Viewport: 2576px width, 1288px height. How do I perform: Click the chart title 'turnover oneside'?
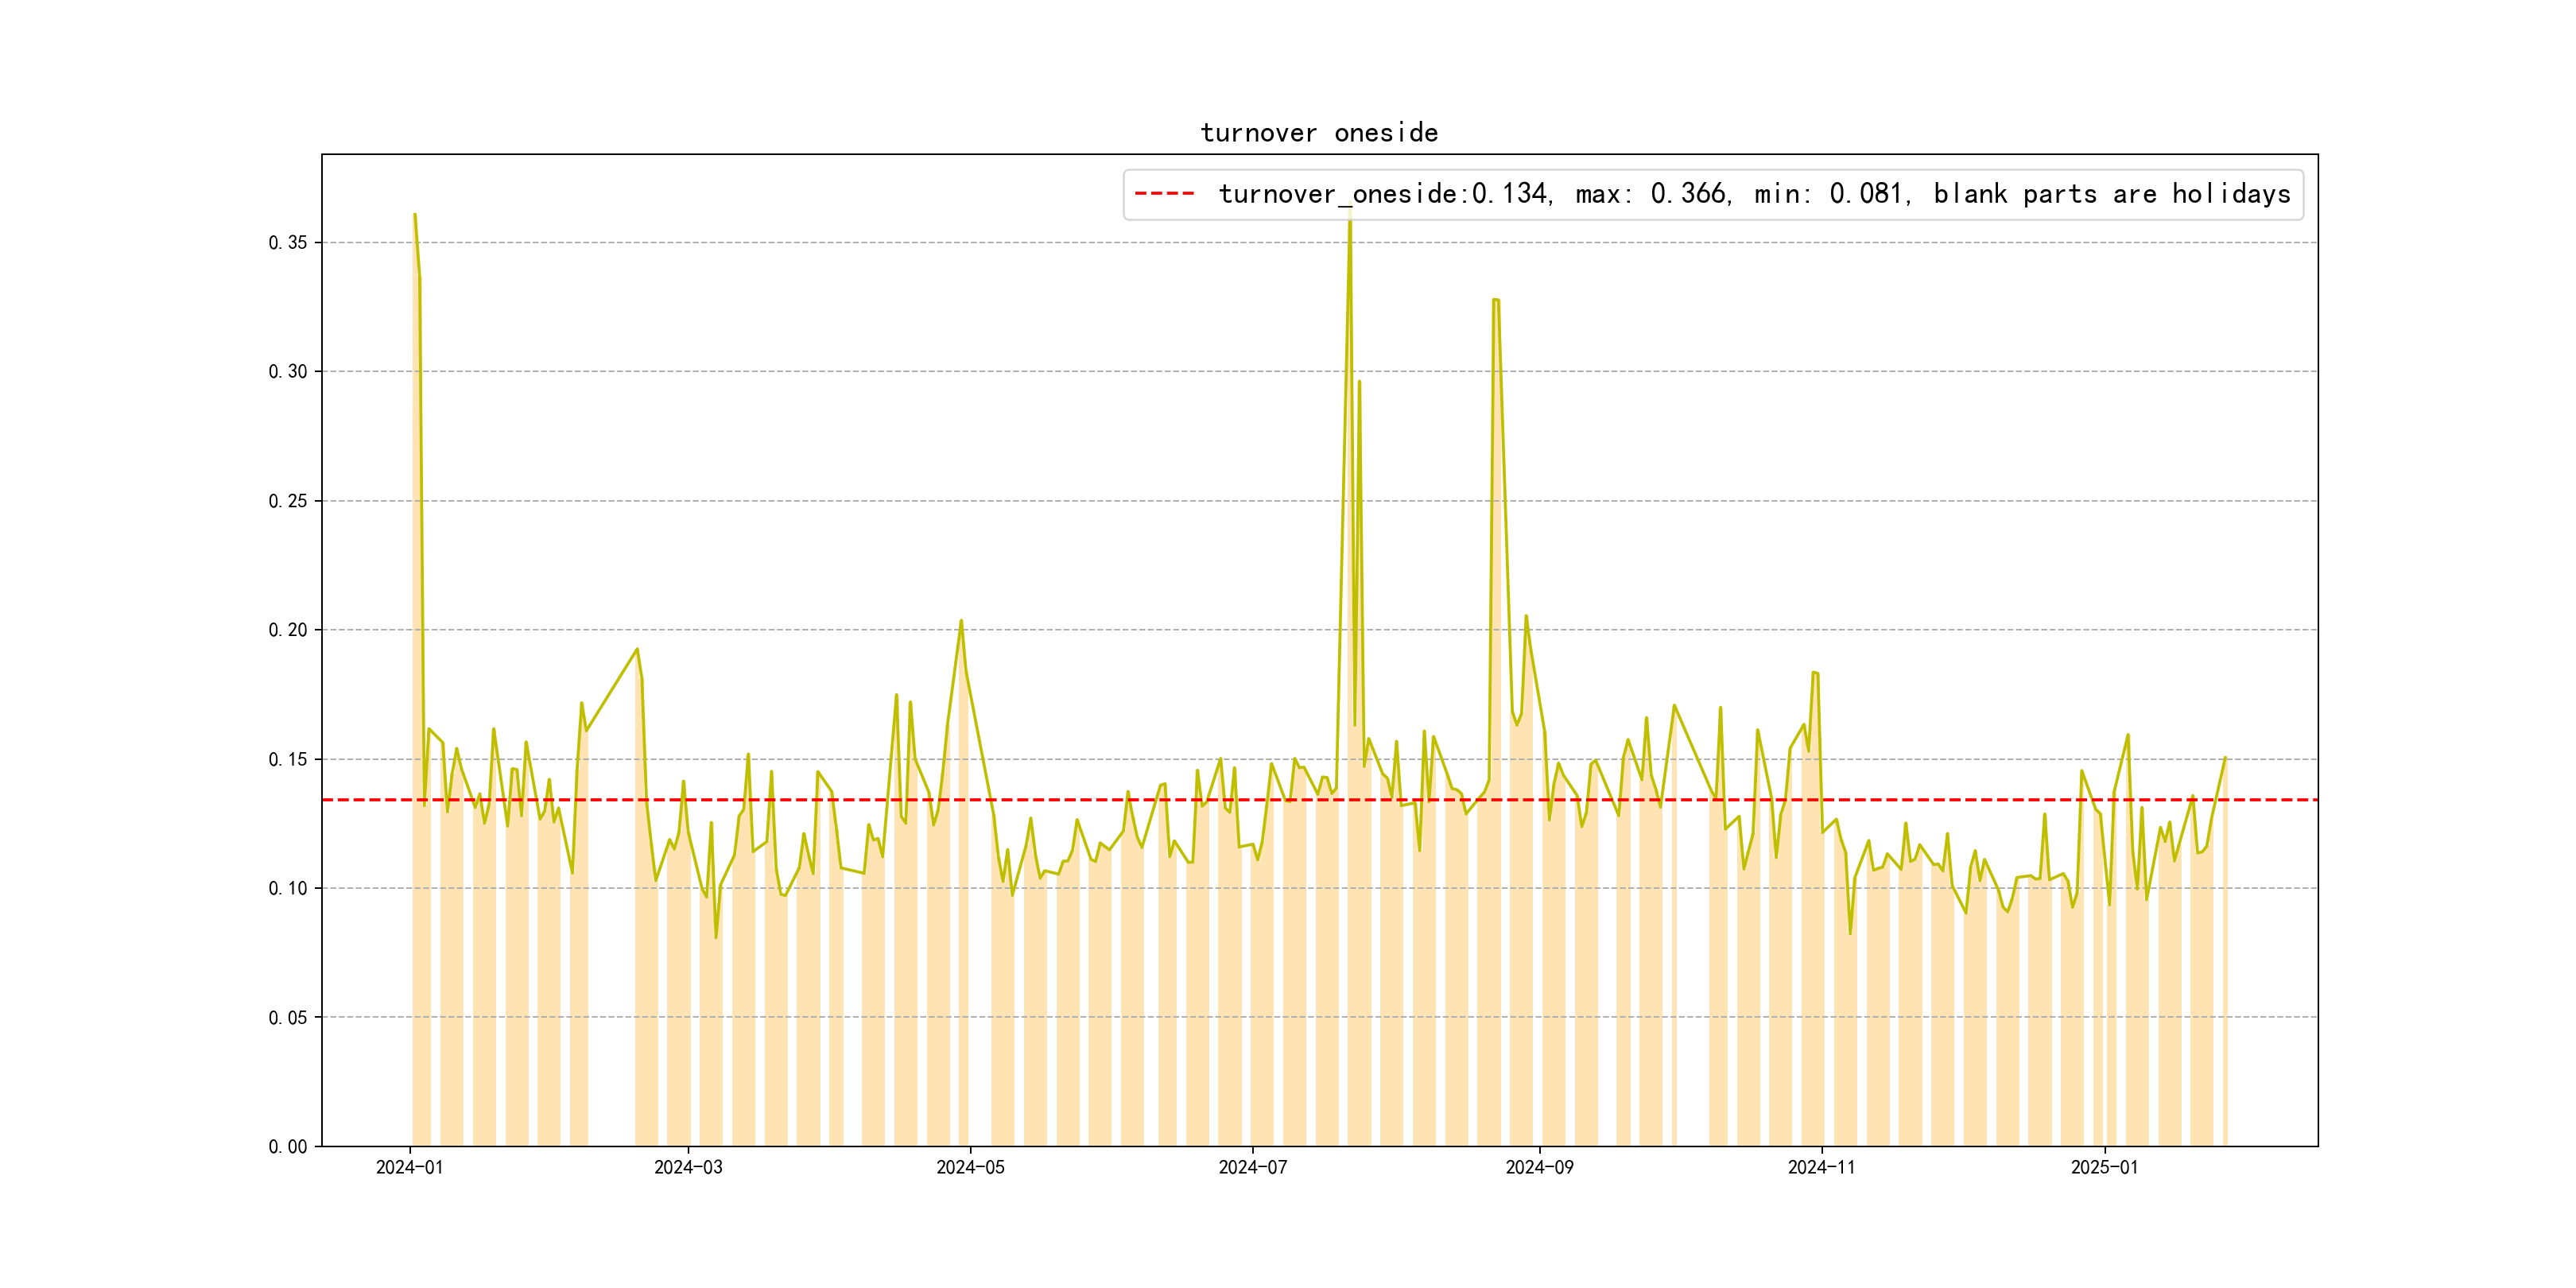[x=1319, y=133]
